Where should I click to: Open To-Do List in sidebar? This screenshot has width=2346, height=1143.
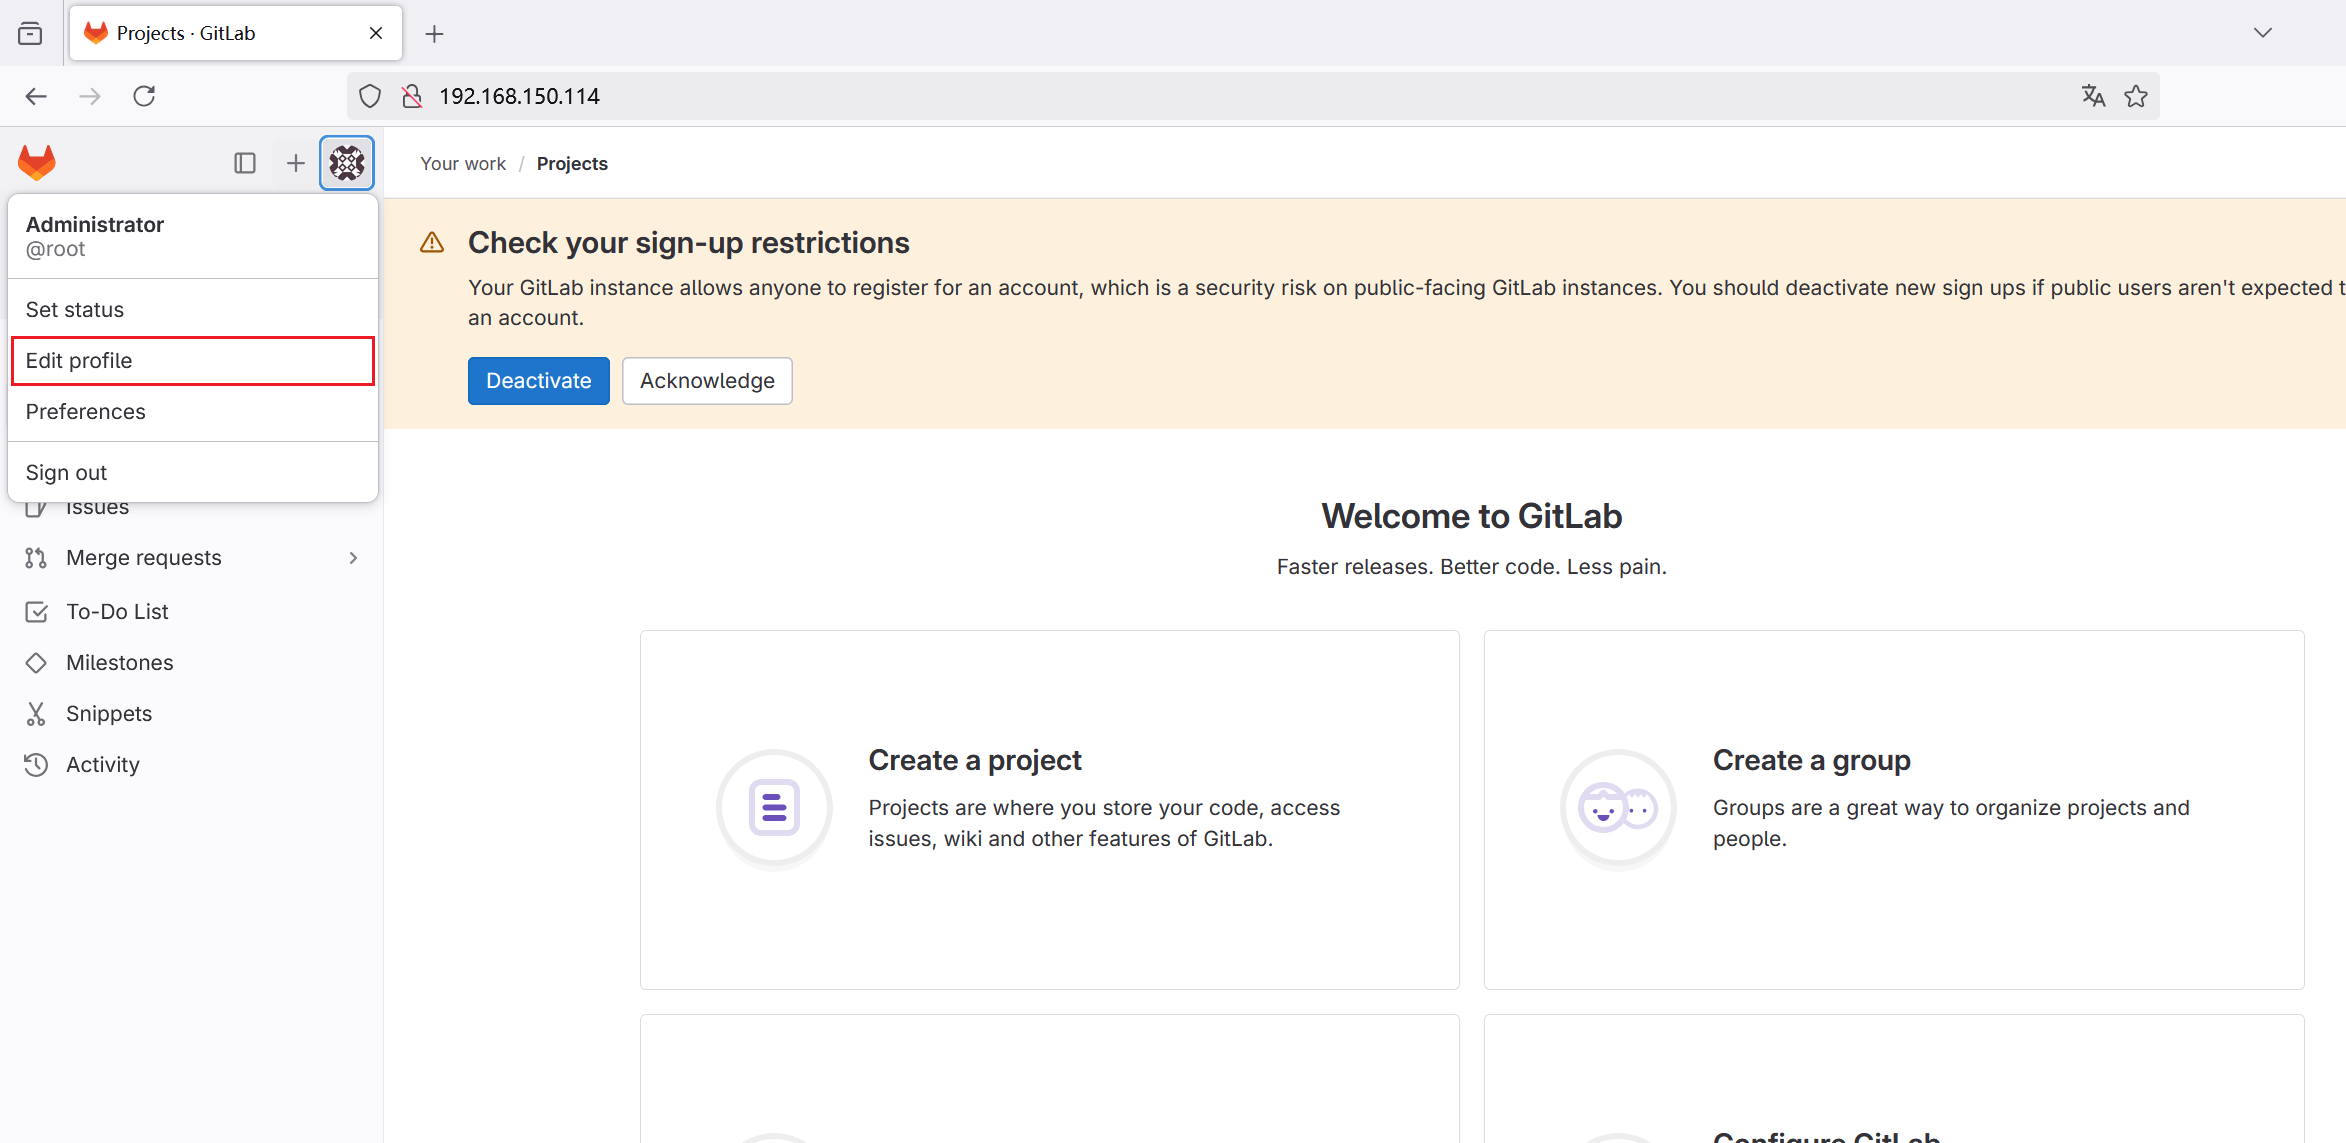click(192, 612)
